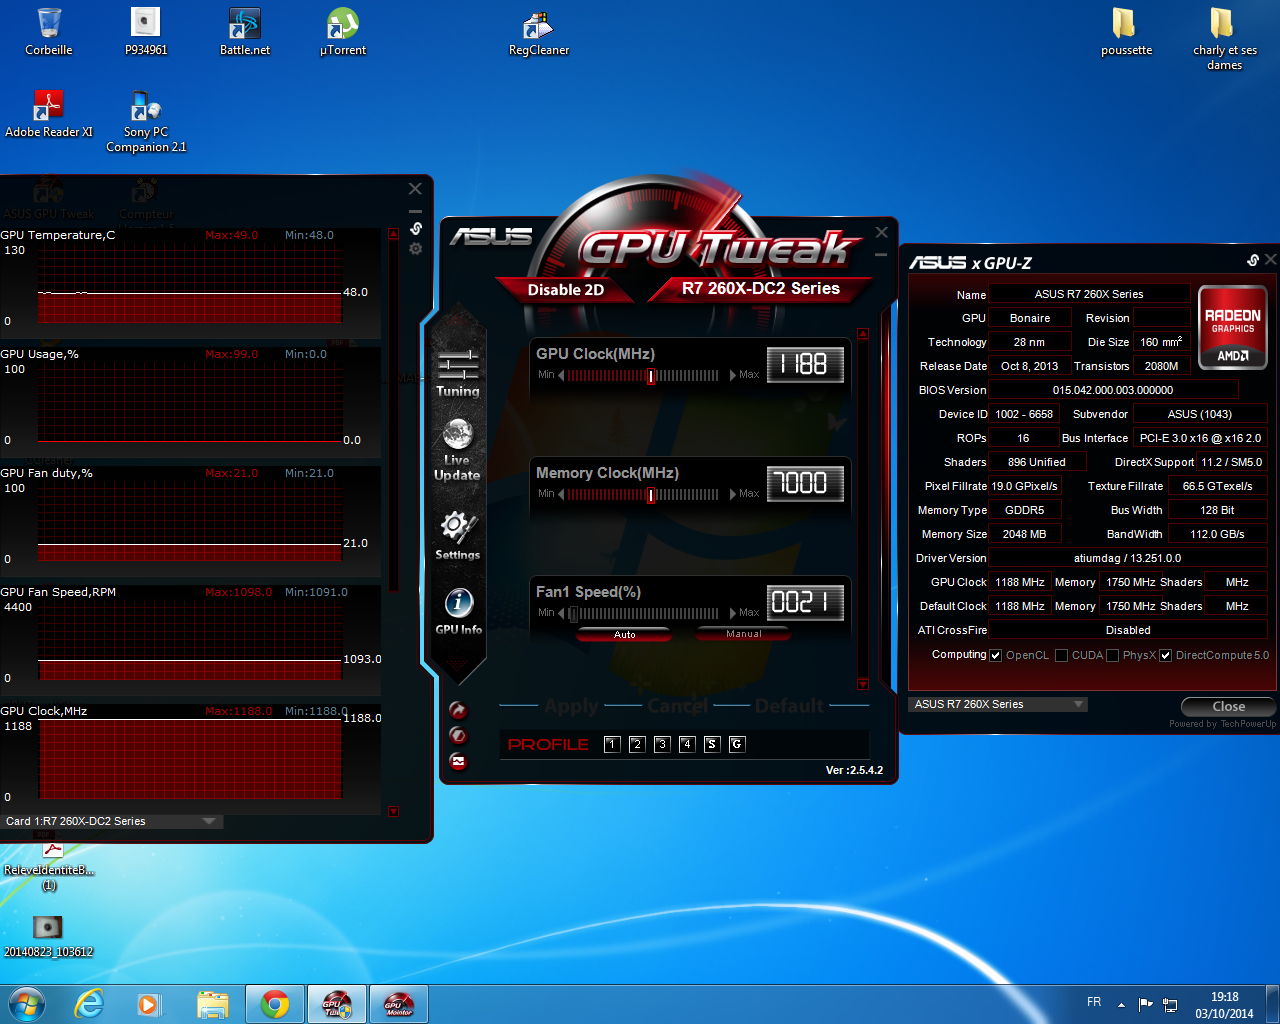
Task: Select the Battle.net desktop shortcut
Action: [x=245, y=32]
